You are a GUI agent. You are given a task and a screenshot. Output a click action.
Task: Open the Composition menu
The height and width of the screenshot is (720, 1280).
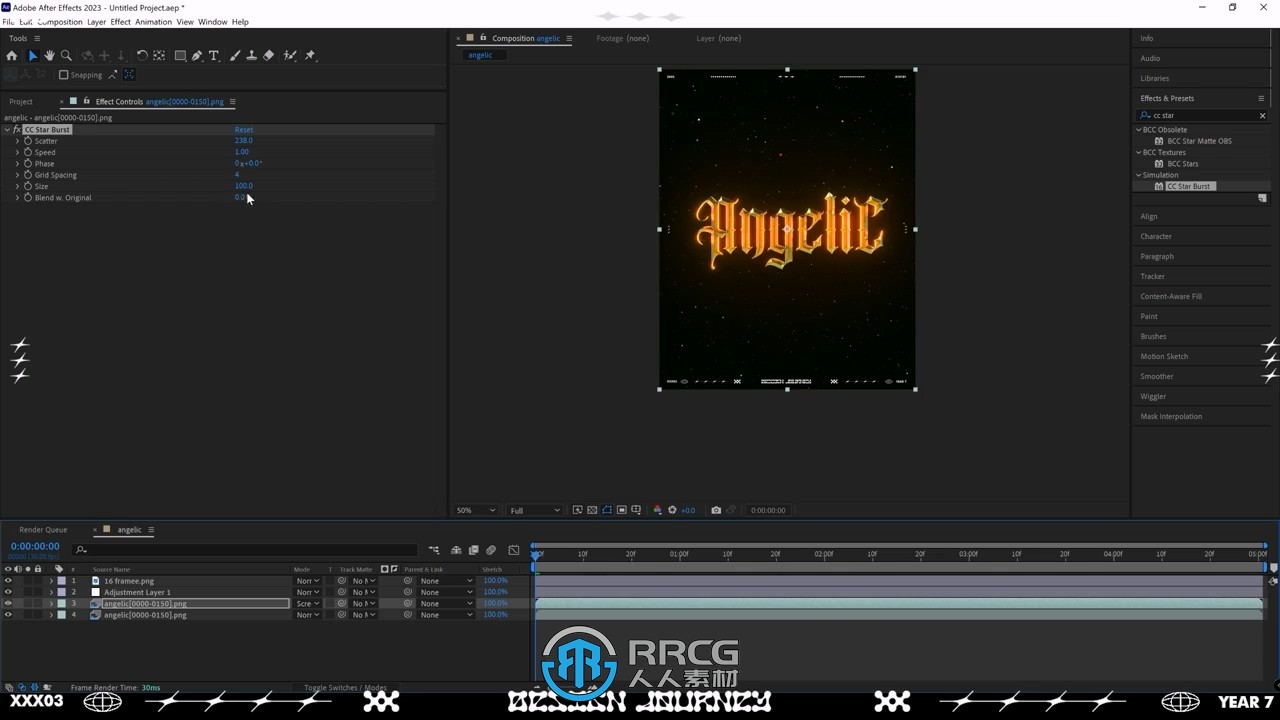click(60, 22)
